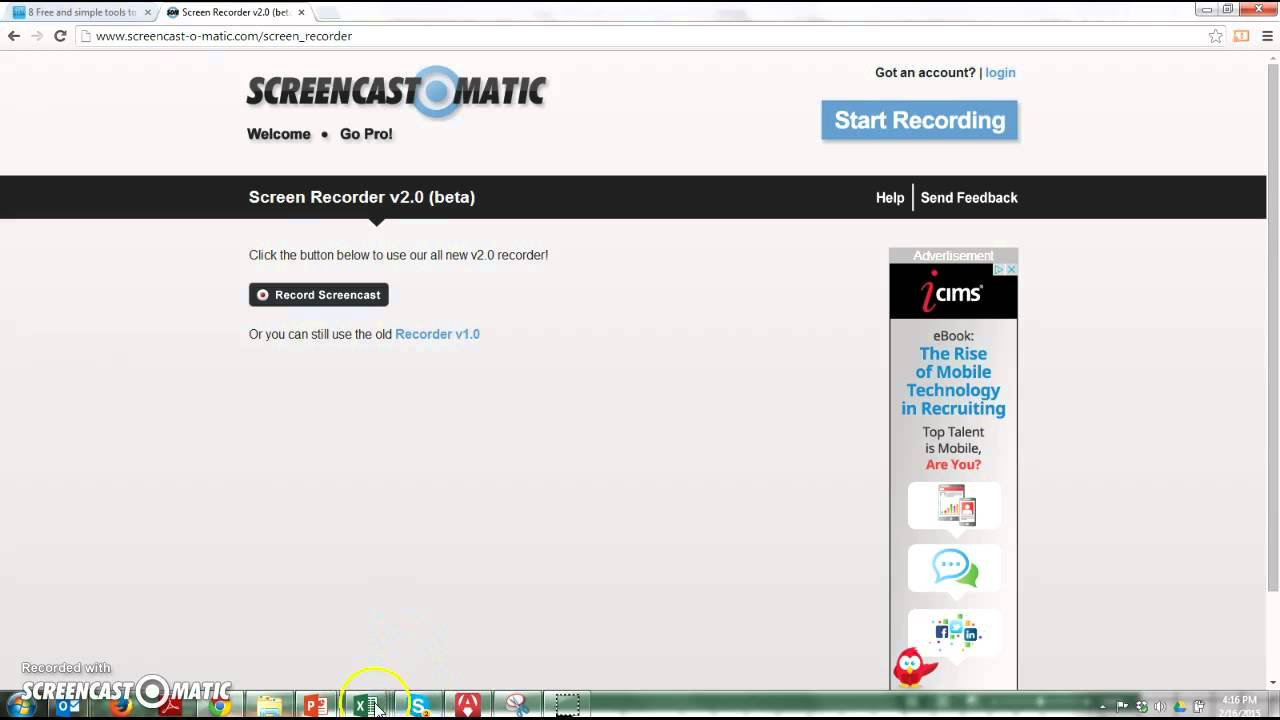
Task: Click the login link
Action: tap(1000, 73)
